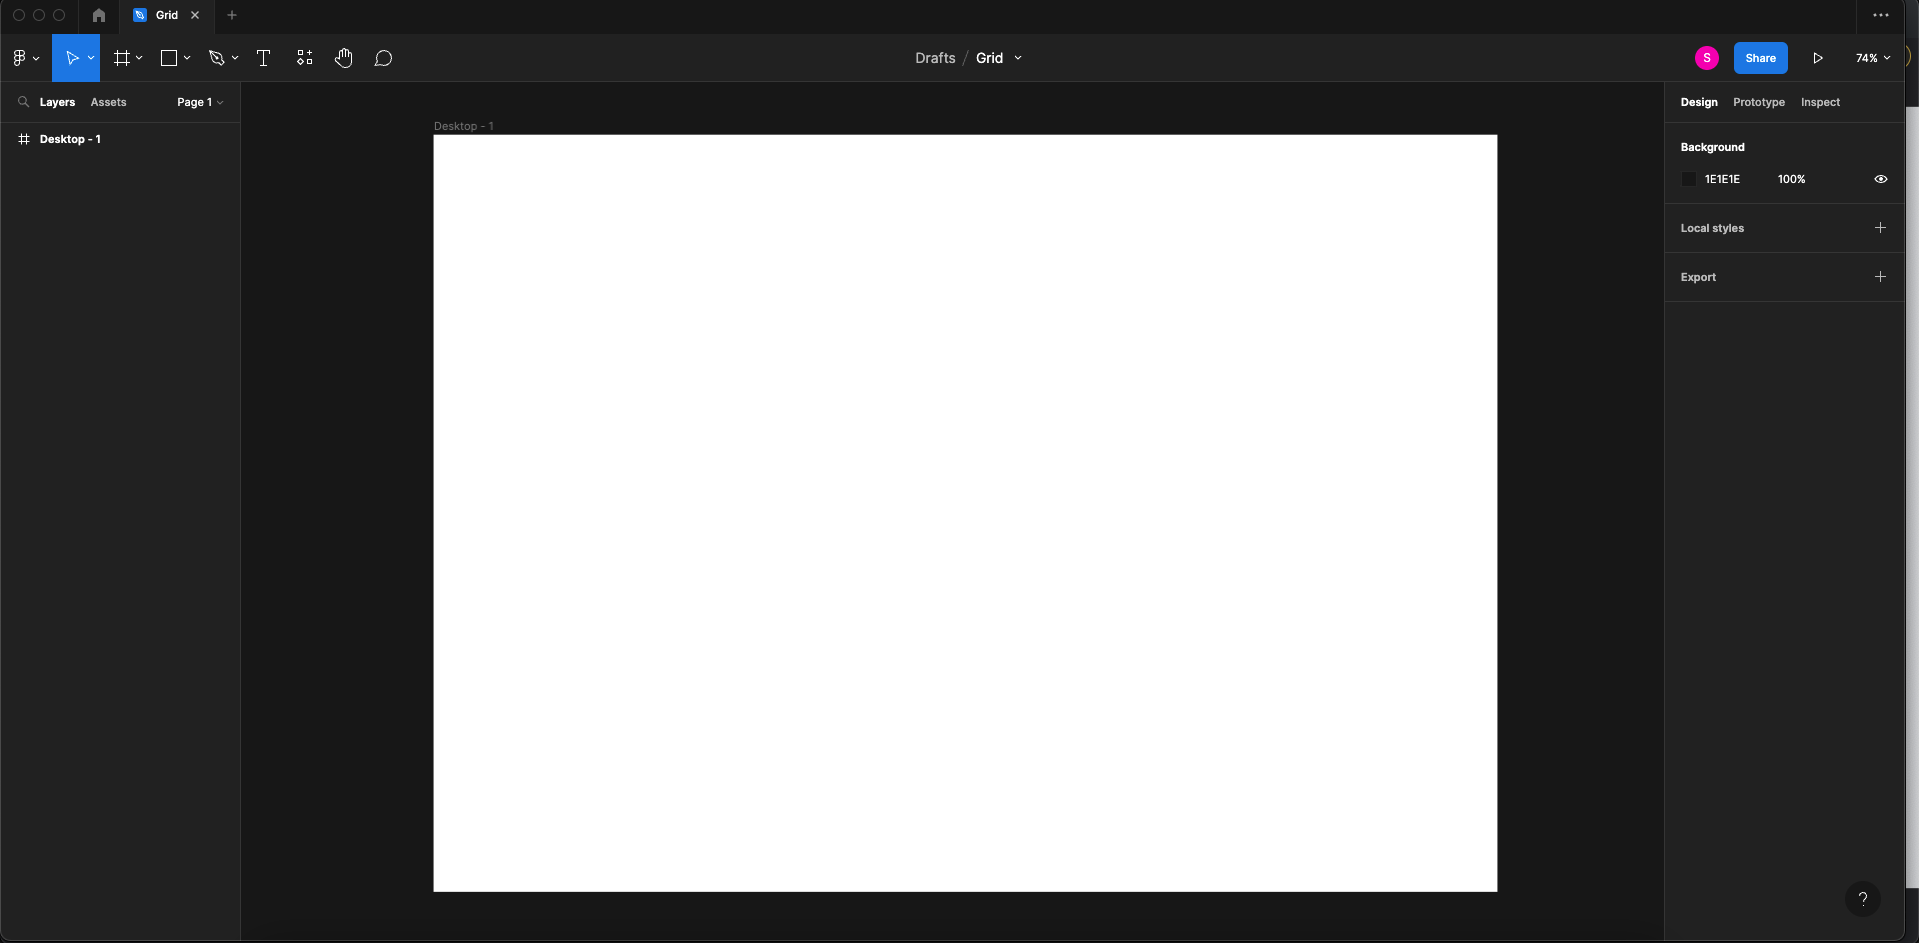
Task: Open the Comment tool
Action: pyautogui.click(x=383, y=58)
